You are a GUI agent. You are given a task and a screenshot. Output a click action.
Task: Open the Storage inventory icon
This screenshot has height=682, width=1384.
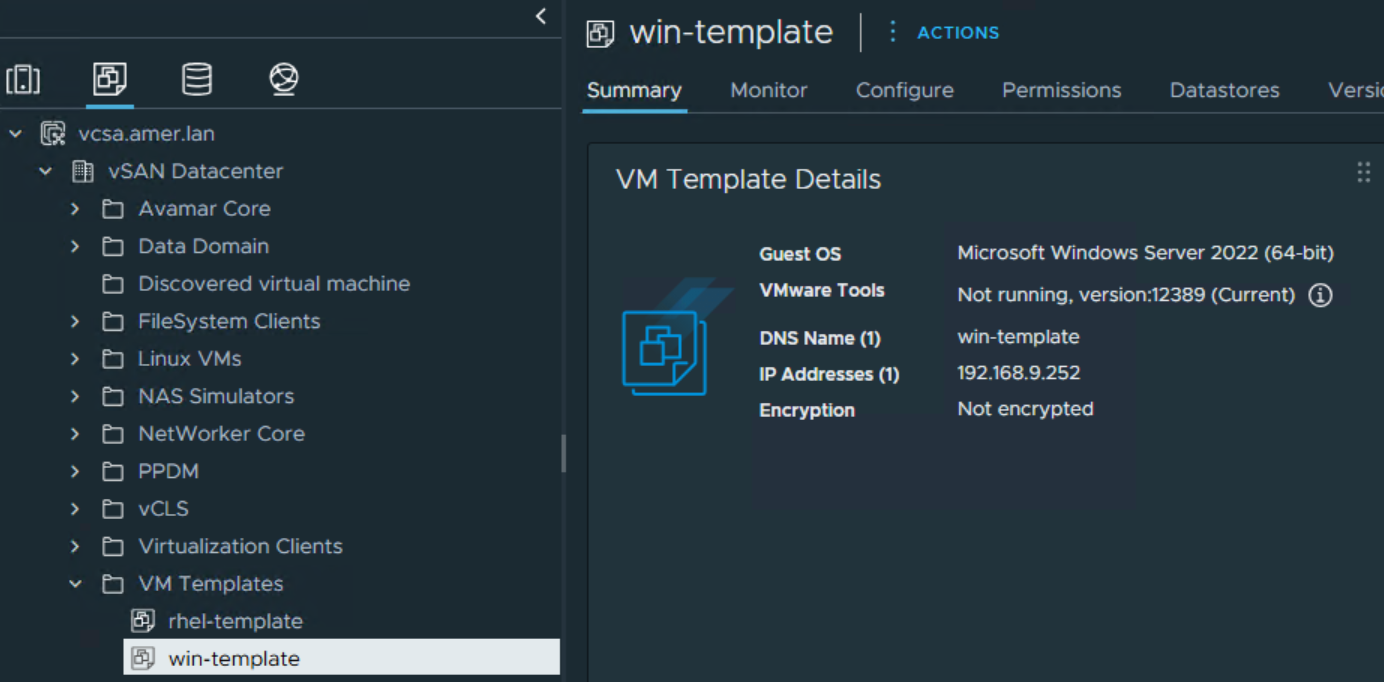coord(196,79)
